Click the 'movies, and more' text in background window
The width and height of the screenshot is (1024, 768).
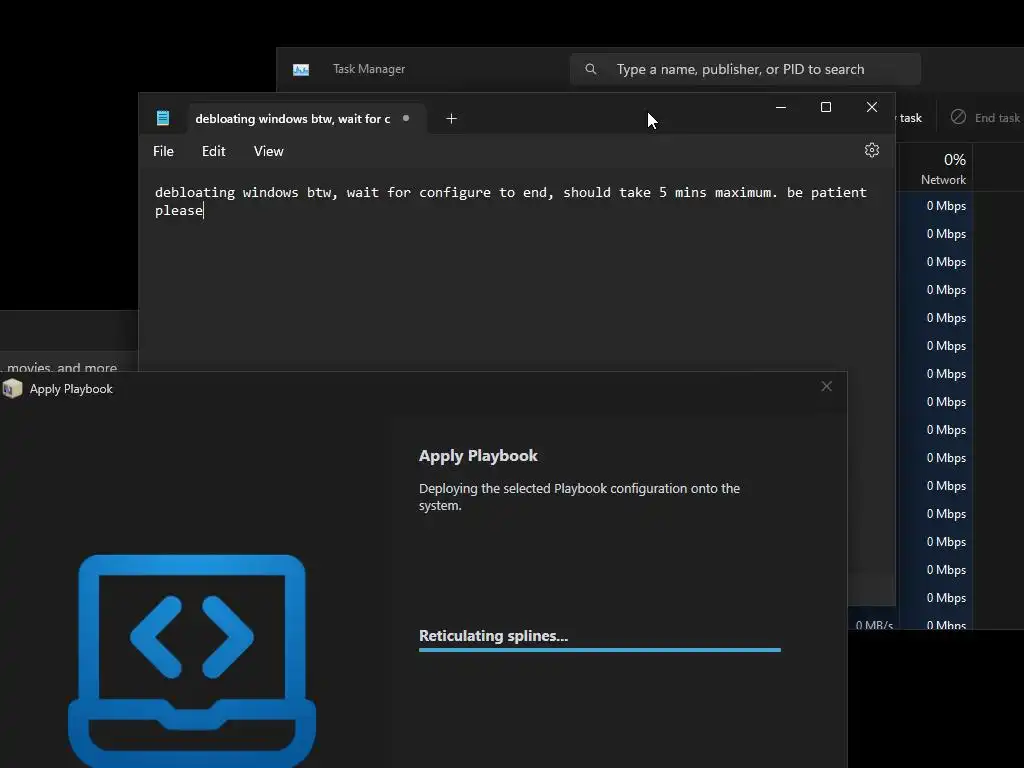pos(62,367)
